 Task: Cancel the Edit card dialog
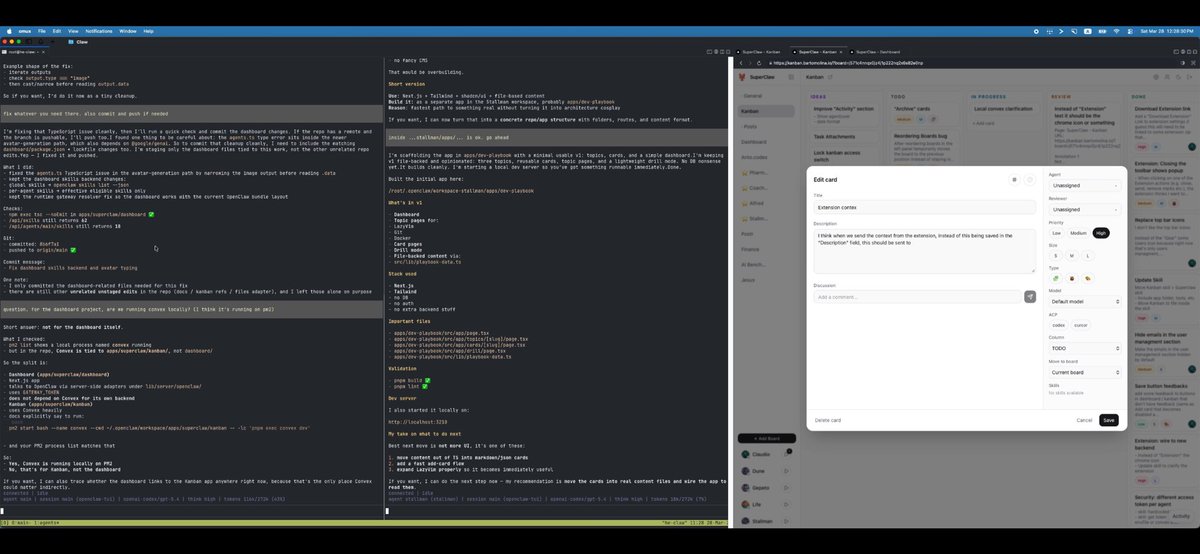point(1084,420)
